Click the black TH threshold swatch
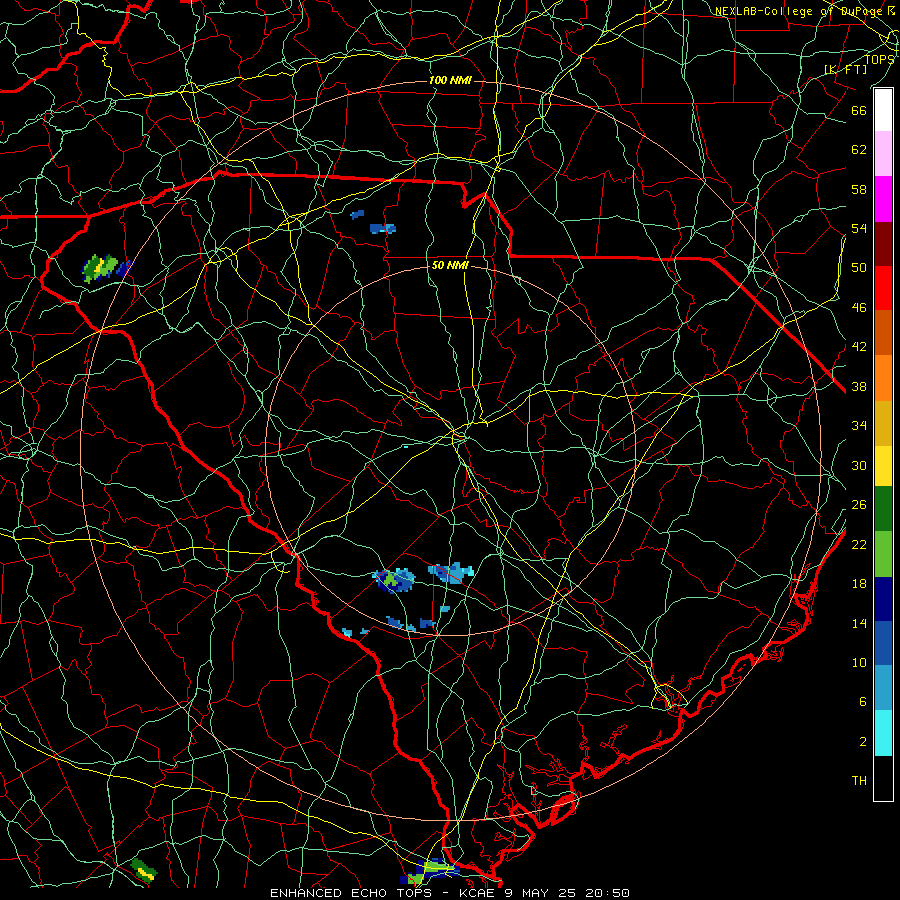The image size is (900, 900). [x=883, y=778]
